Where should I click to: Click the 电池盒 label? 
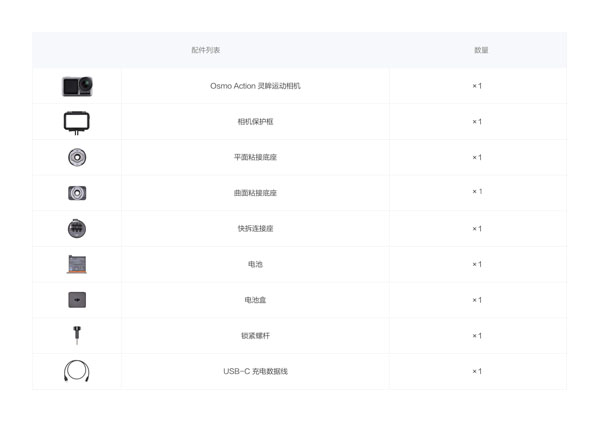(x=255, y=300)
